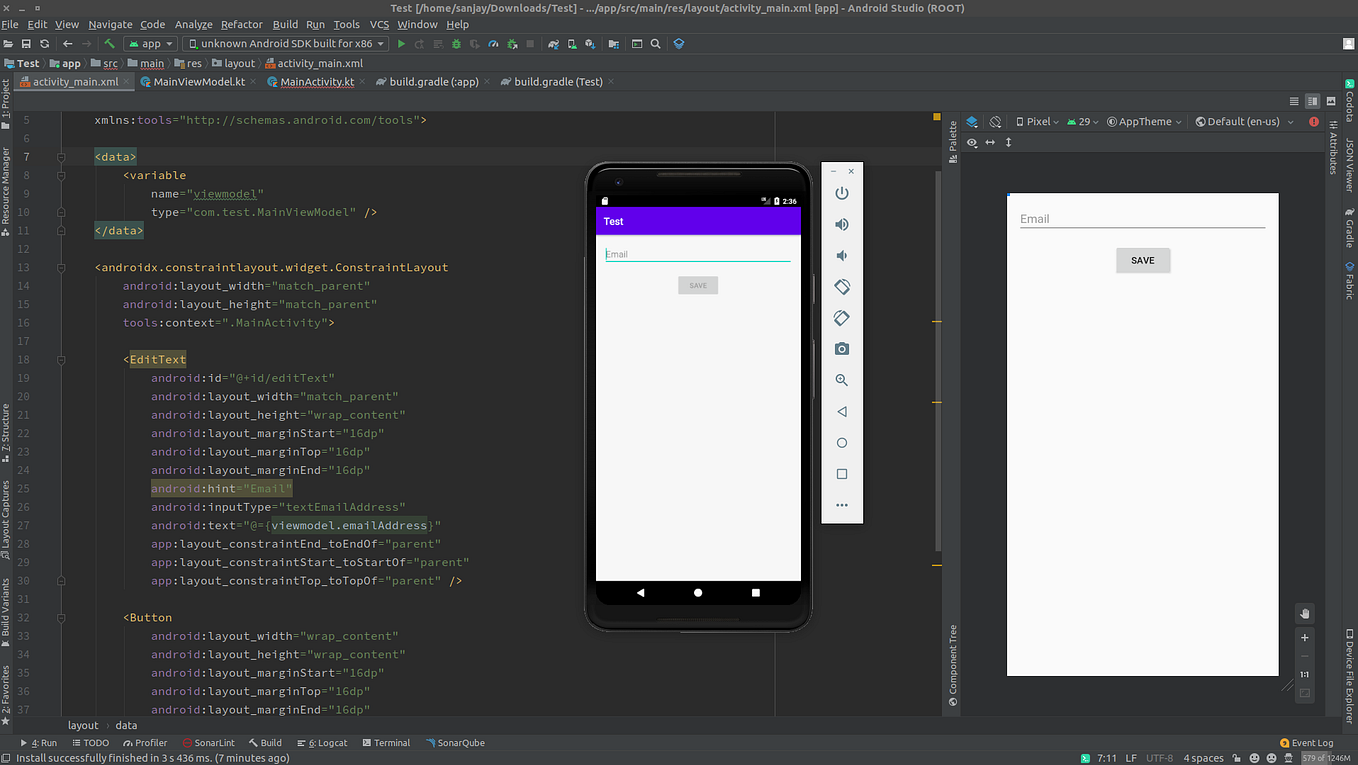Start debugging with the Debug bug icon
Screen dimensions: 1358x765
point(456,44)
